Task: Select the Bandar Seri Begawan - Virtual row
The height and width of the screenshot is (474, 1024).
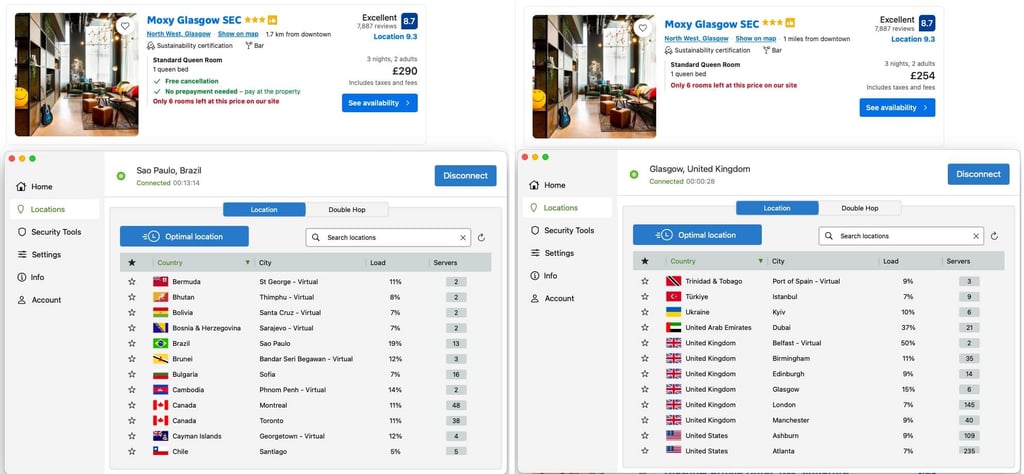Action: [x=306, y=359]
